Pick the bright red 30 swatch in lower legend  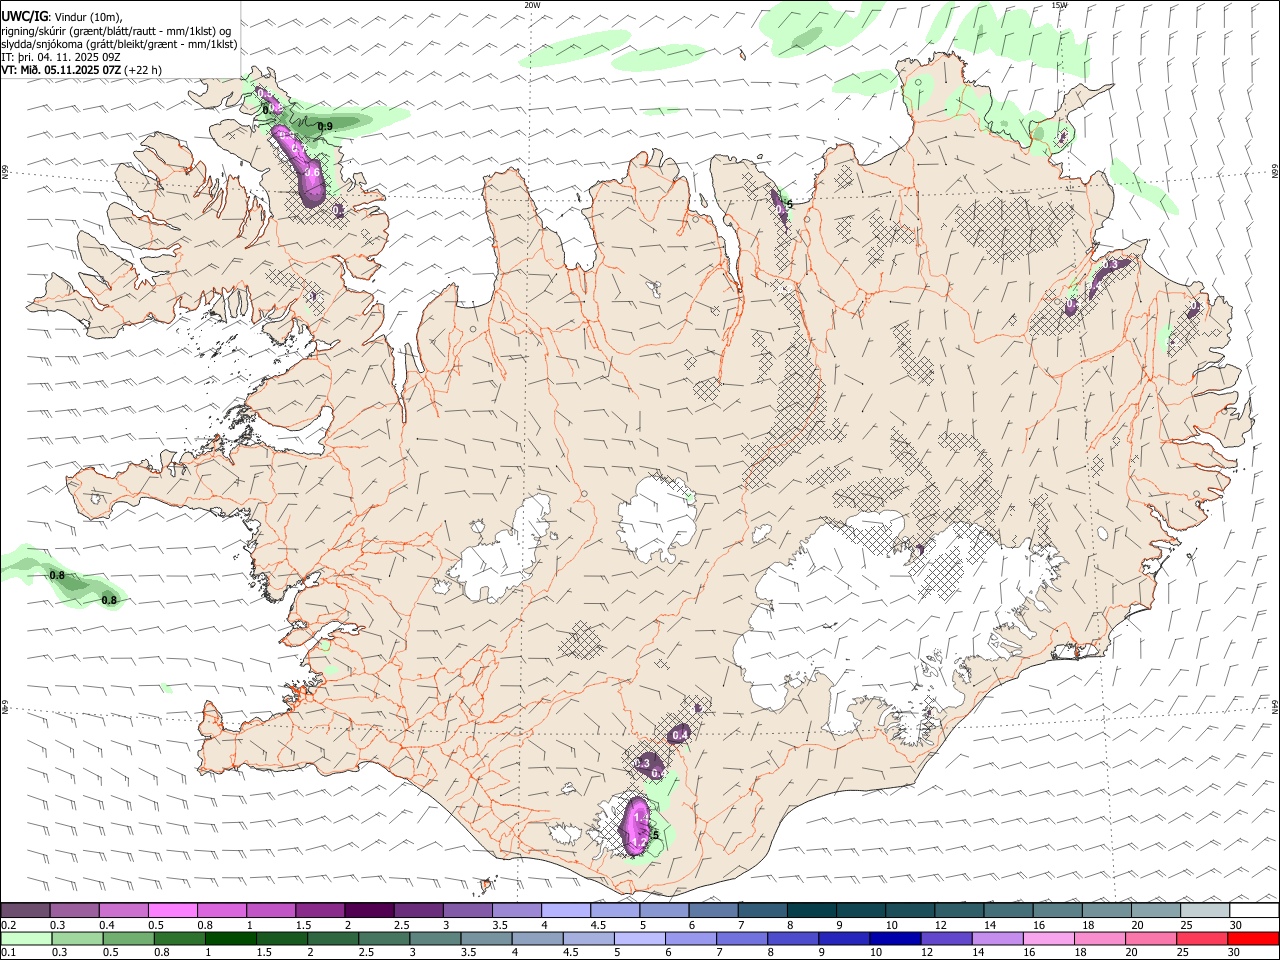pyautogui.click(x=1253, y=938)
